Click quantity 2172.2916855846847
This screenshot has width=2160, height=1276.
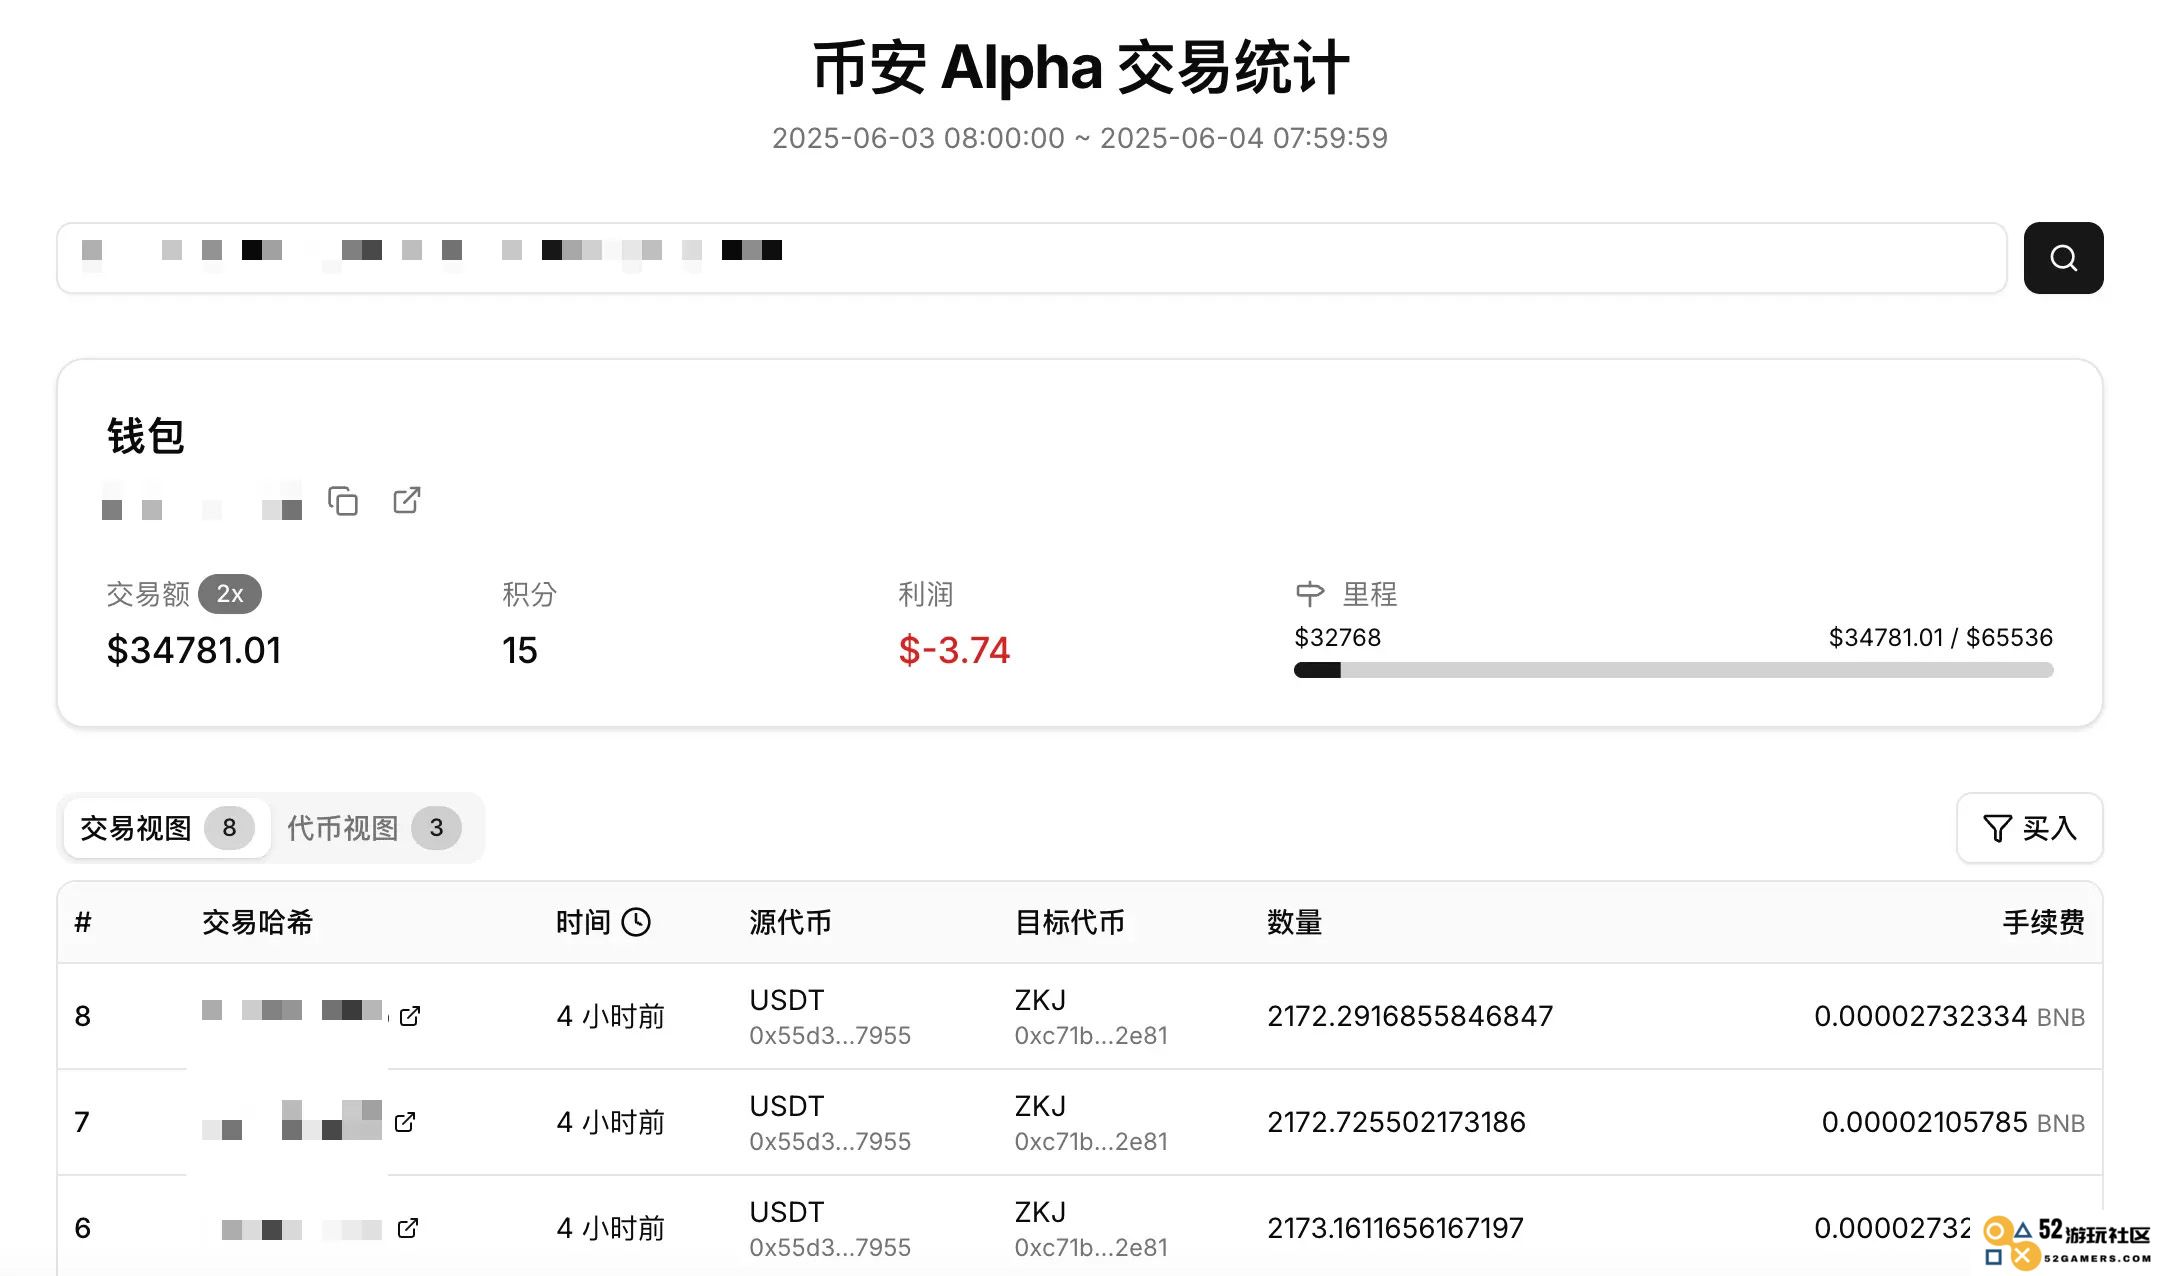click(x=1410, y=1016)
